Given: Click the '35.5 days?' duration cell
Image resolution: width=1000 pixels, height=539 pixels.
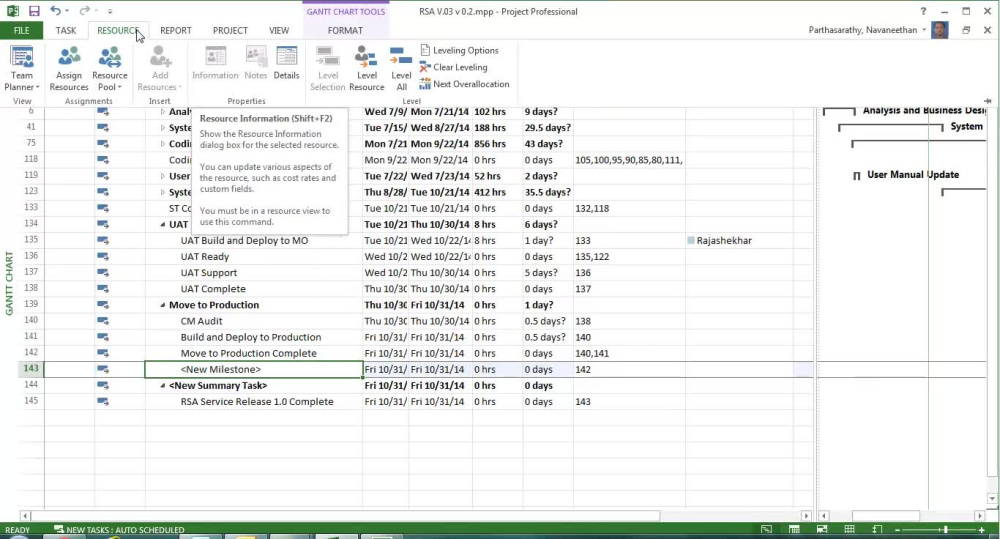Looking at the screenshot, I should click(x=547, y=192).
